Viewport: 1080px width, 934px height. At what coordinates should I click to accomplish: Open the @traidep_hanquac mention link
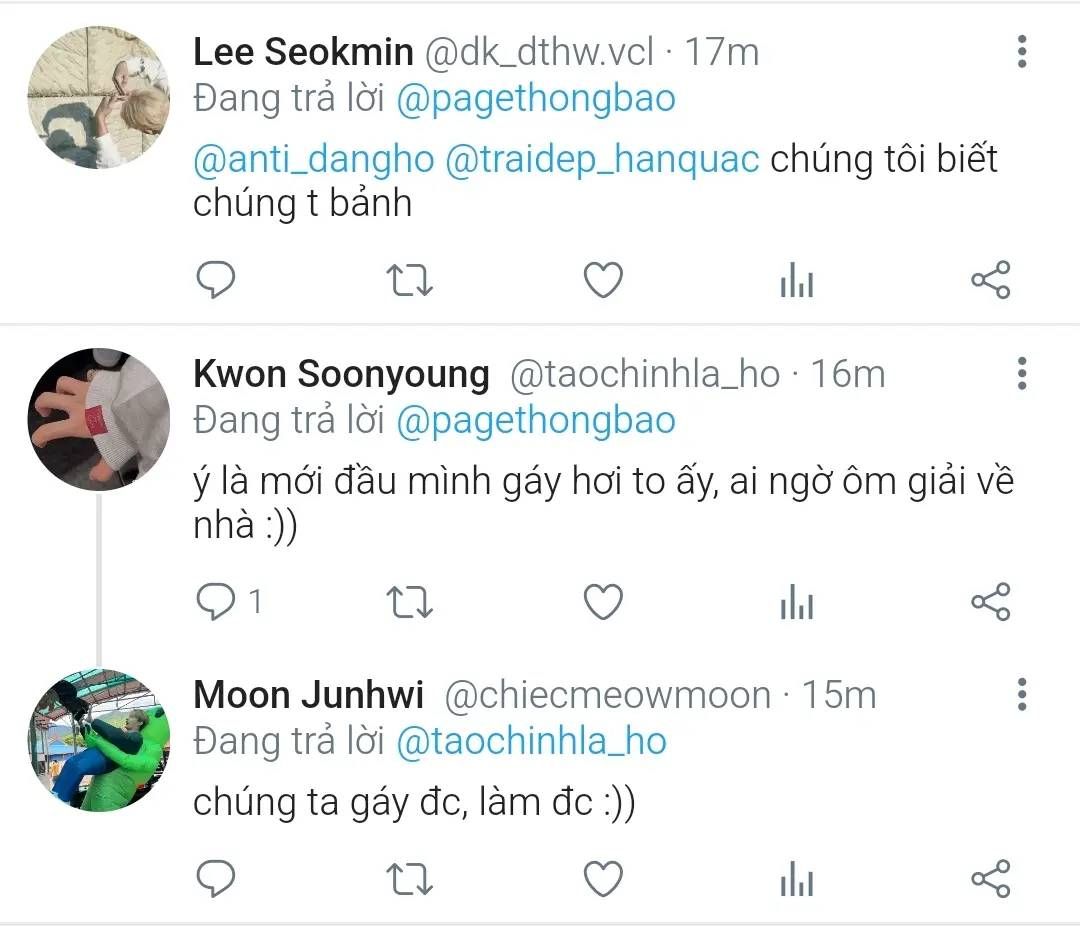[x=602, y=160]
